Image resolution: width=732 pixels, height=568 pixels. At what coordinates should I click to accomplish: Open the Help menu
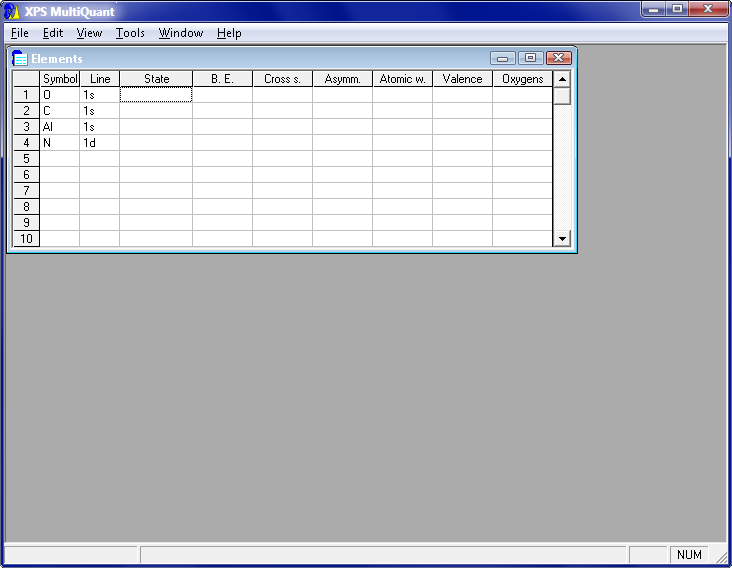pos(229,33)
